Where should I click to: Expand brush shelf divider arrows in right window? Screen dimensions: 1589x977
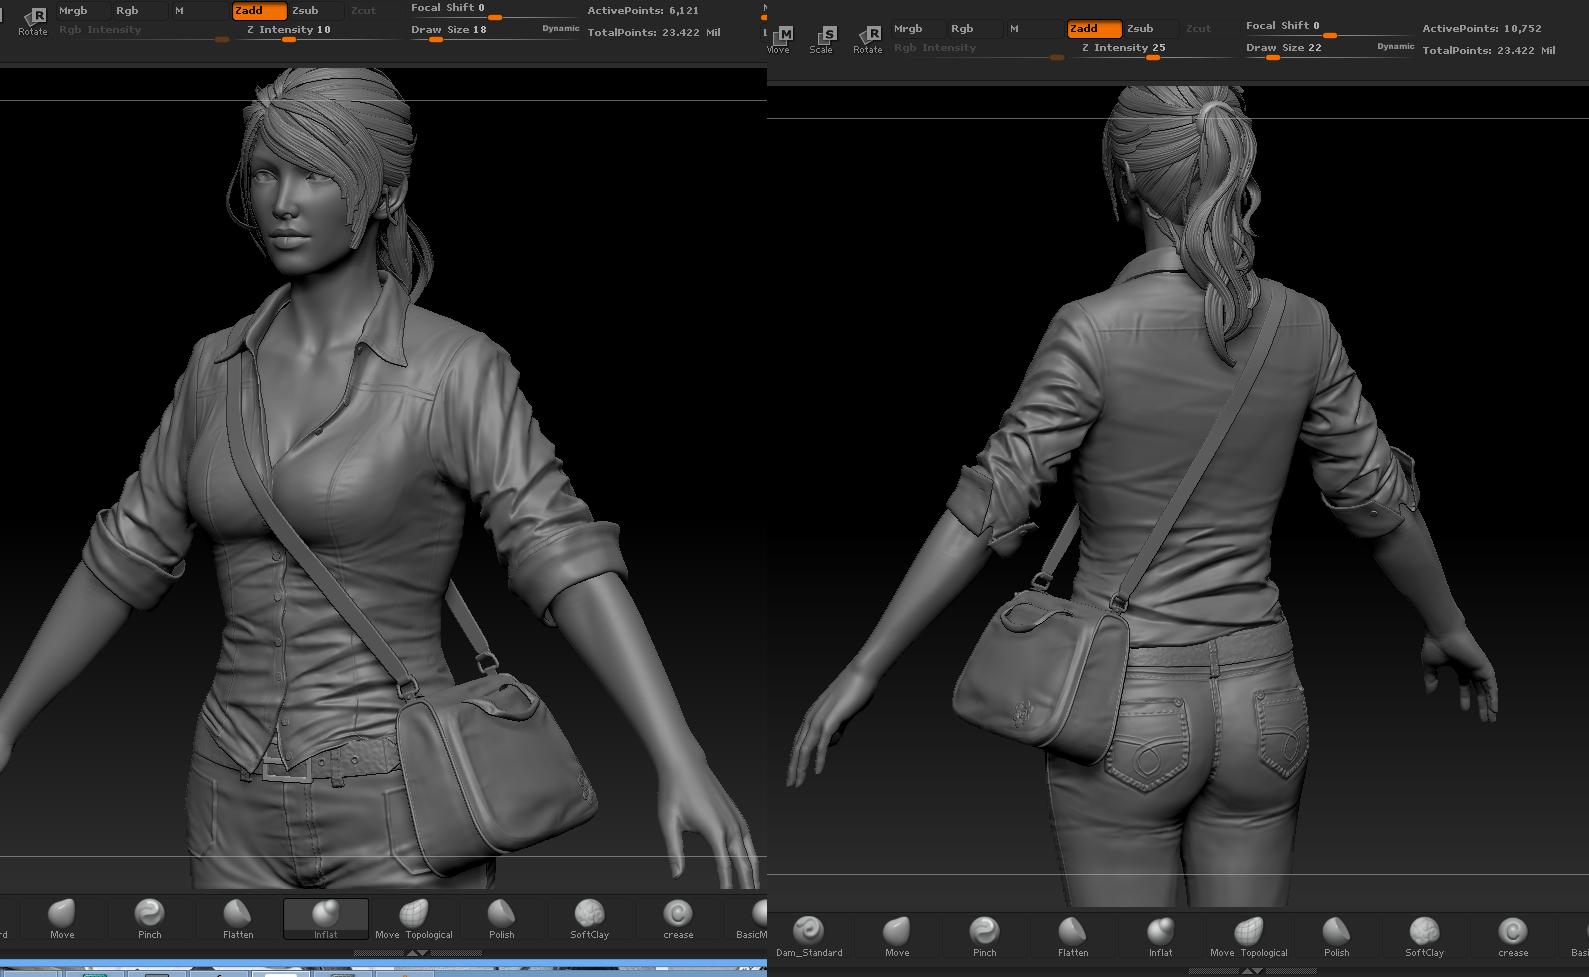coord(1251,971)
